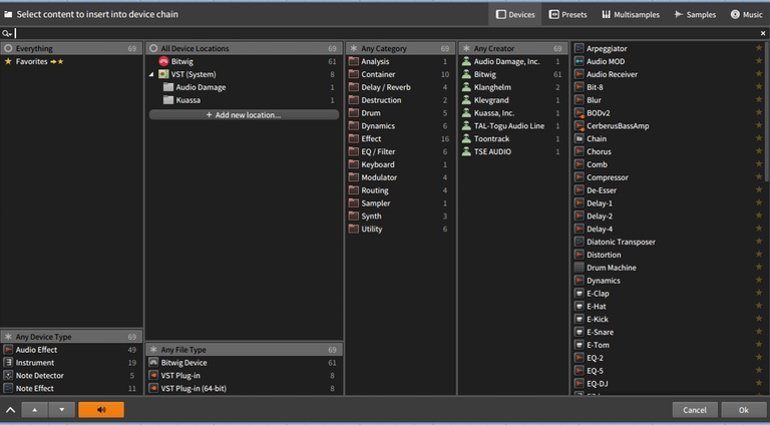Mark Arpeggiator as favorite with its star
This screenshot has width=770, height=425.
point(759,48)
